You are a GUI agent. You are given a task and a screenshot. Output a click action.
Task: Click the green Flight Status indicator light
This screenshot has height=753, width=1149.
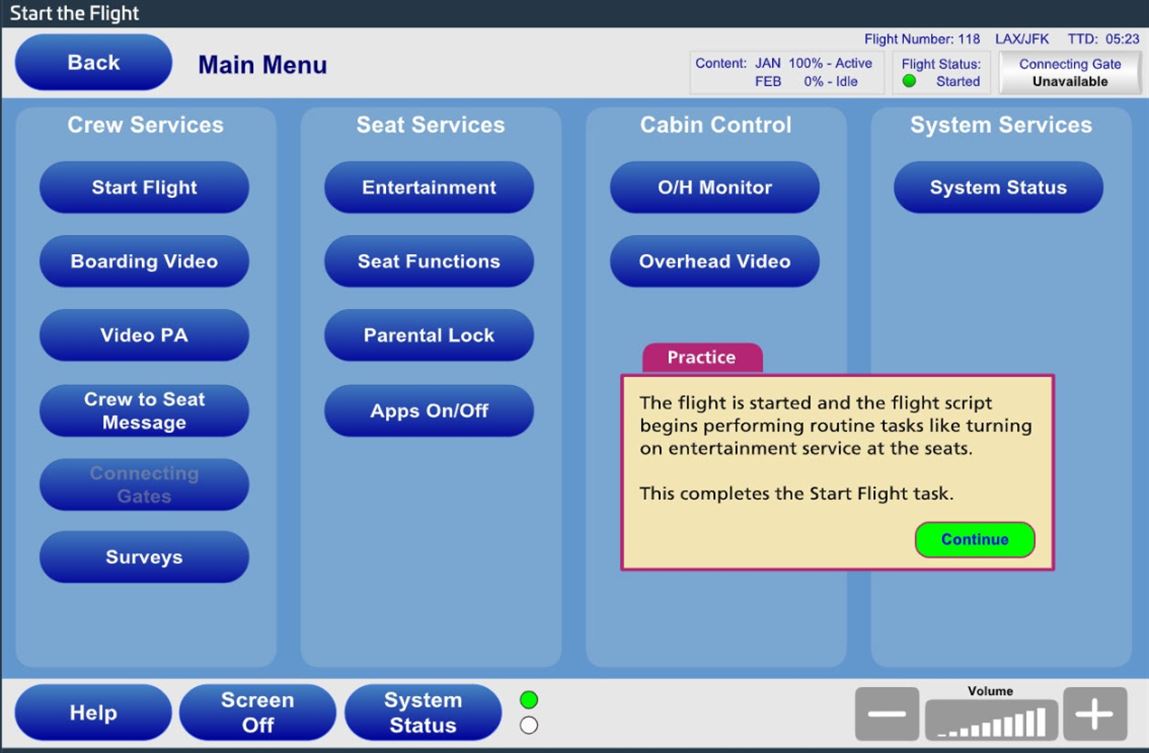[909, 82]
